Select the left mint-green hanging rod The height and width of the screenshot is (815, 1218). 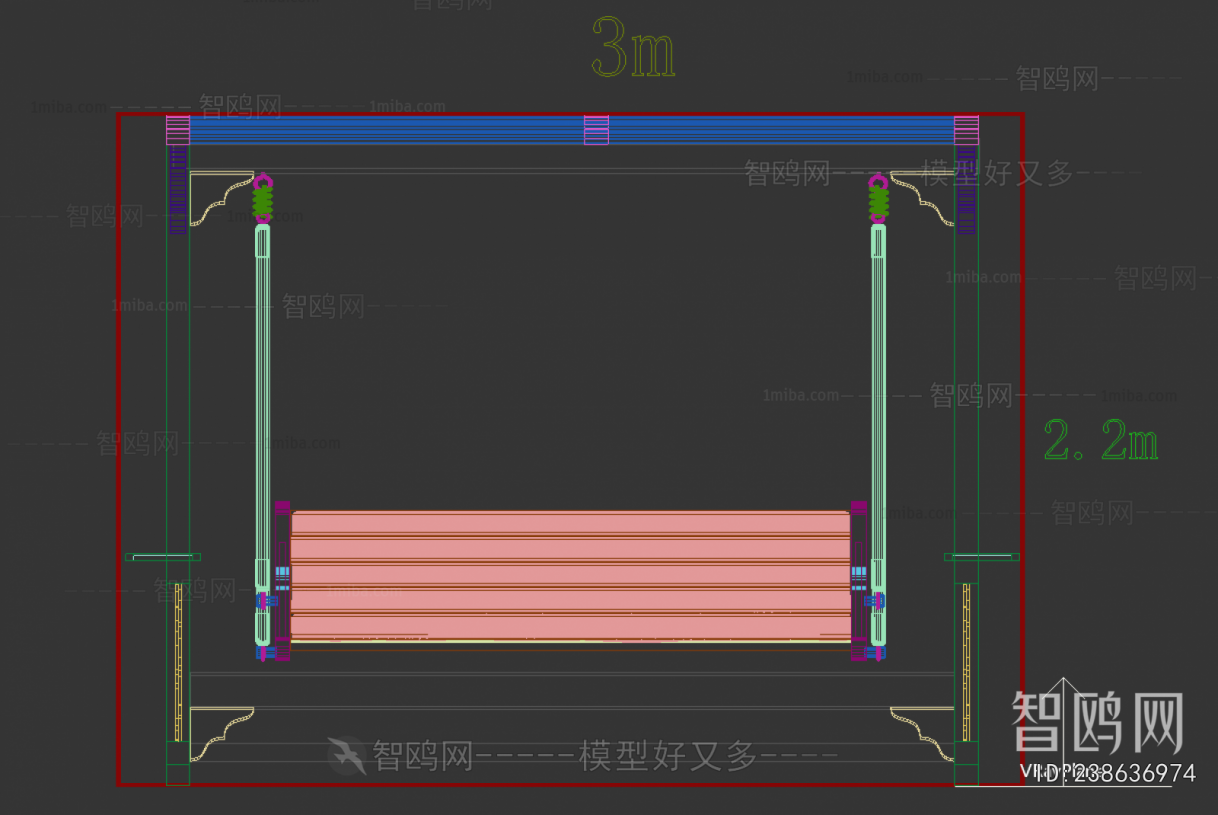pyautogui.click(x=262, y=400)
